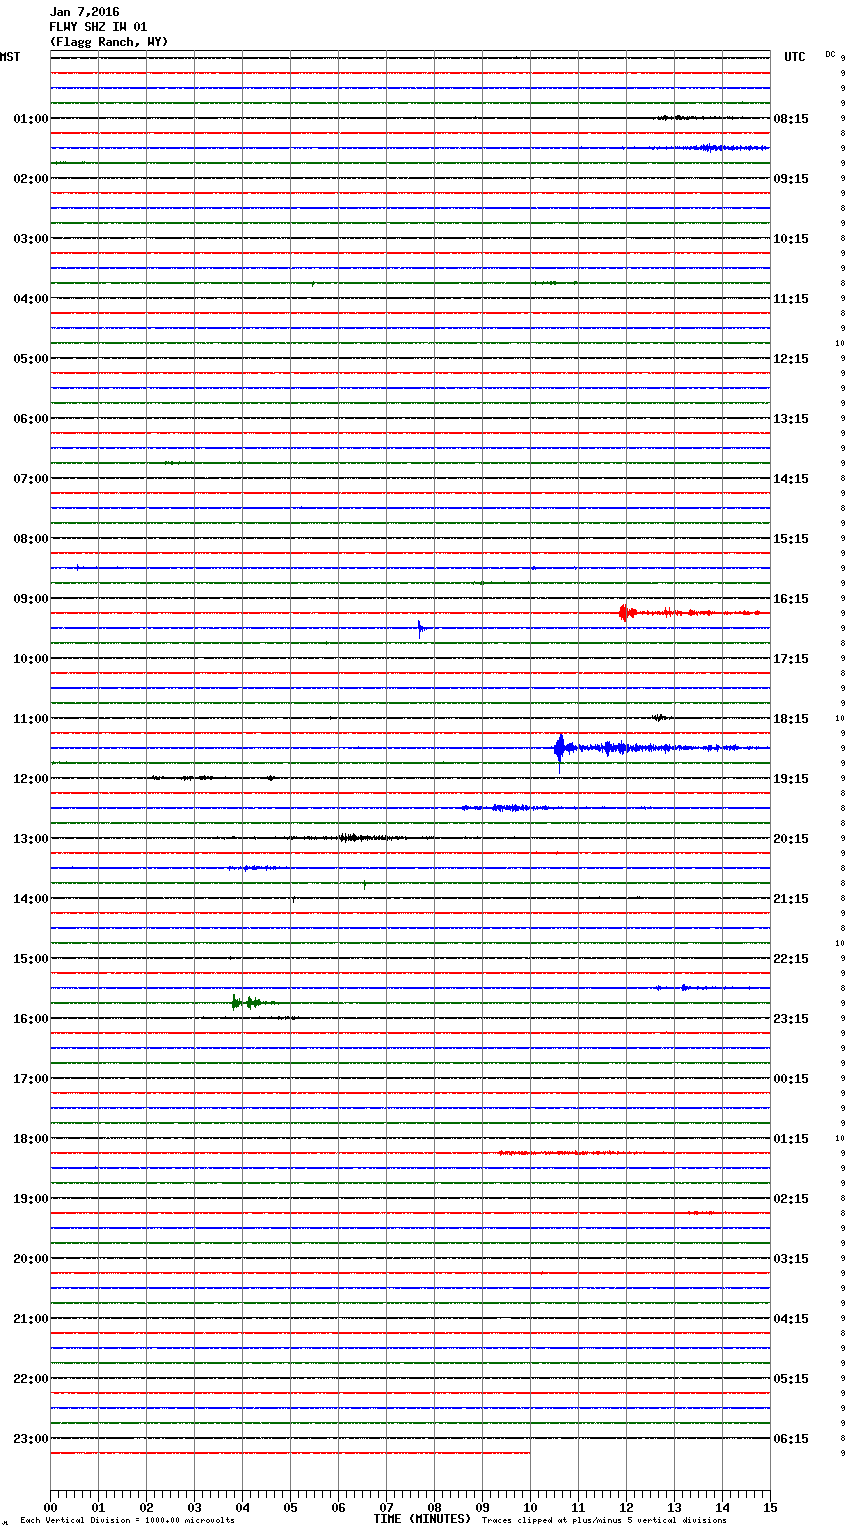
Task: Click the 14:15 UTC time label
Action: tap(791, 478)
